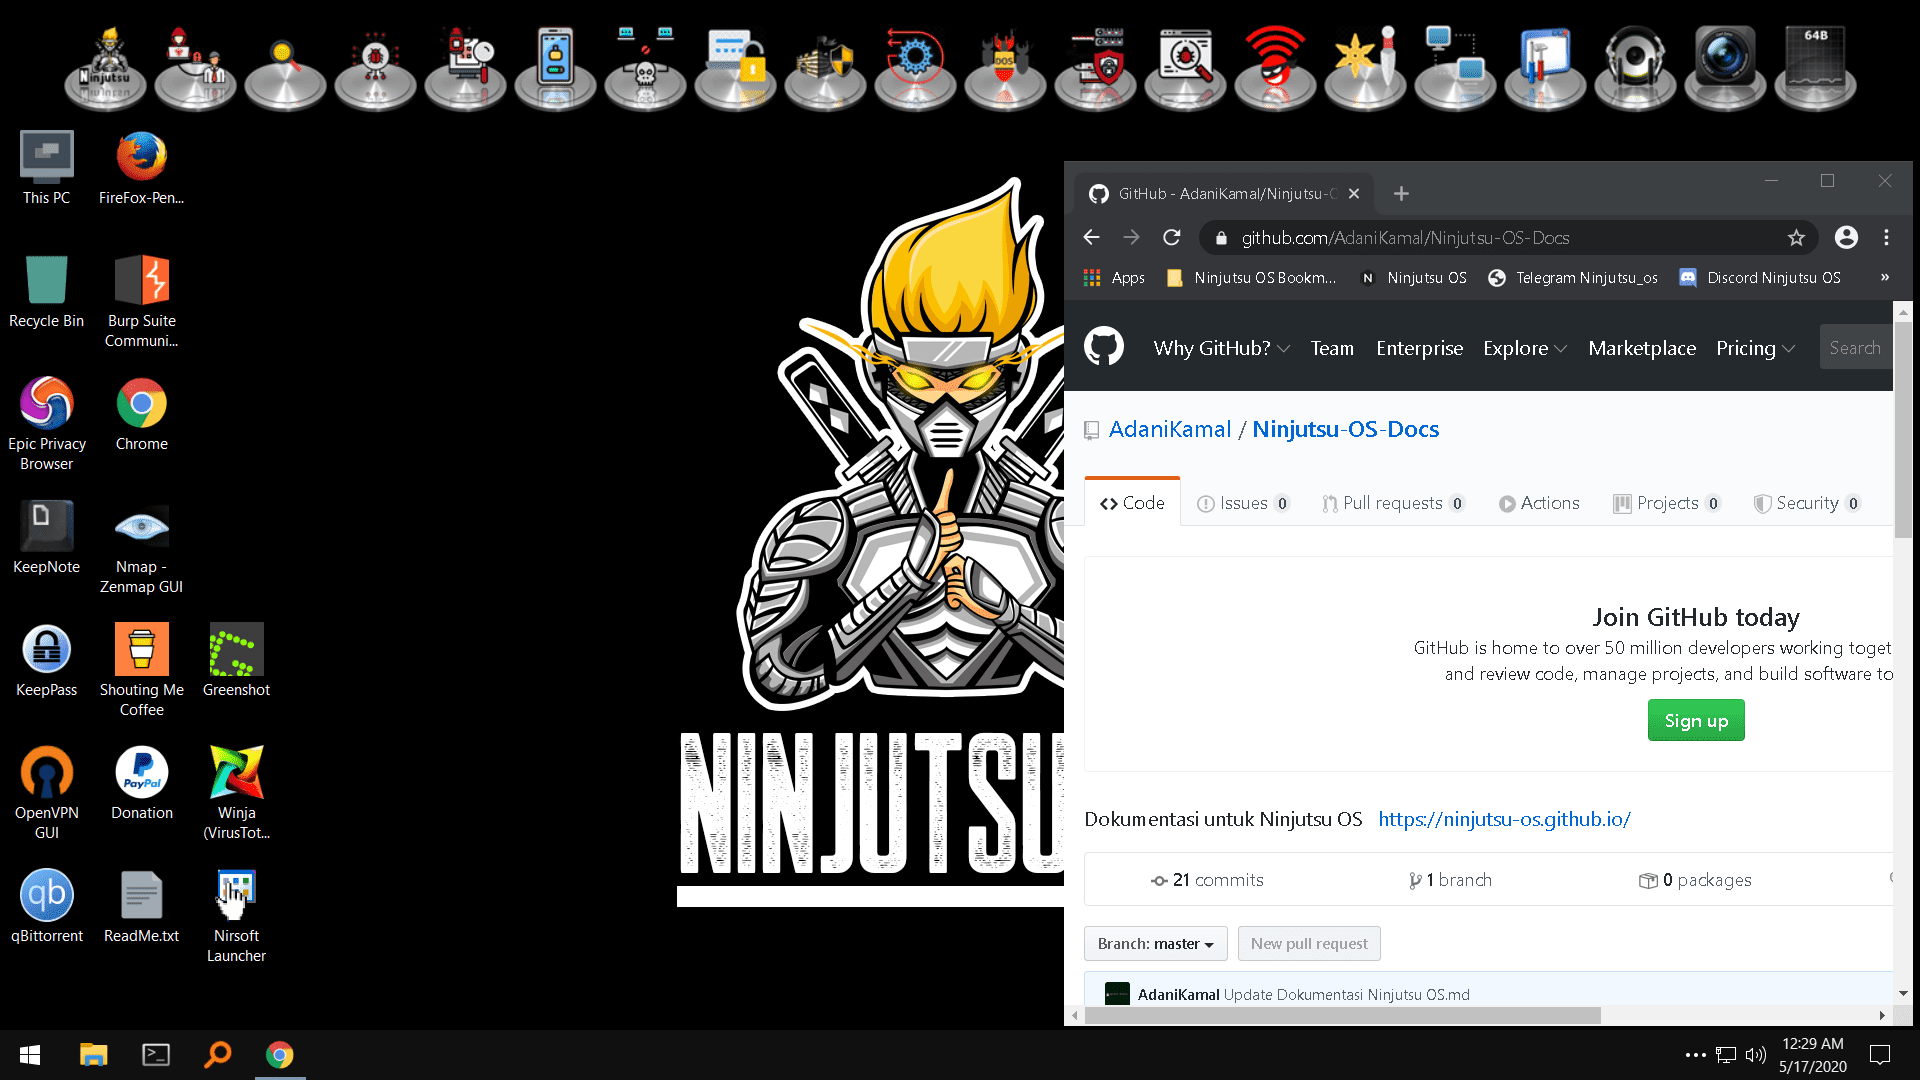Open Shouting Me Coffee desktop icon
This screenshot has height=1080, width=1920.
click(x=141, y=670)
